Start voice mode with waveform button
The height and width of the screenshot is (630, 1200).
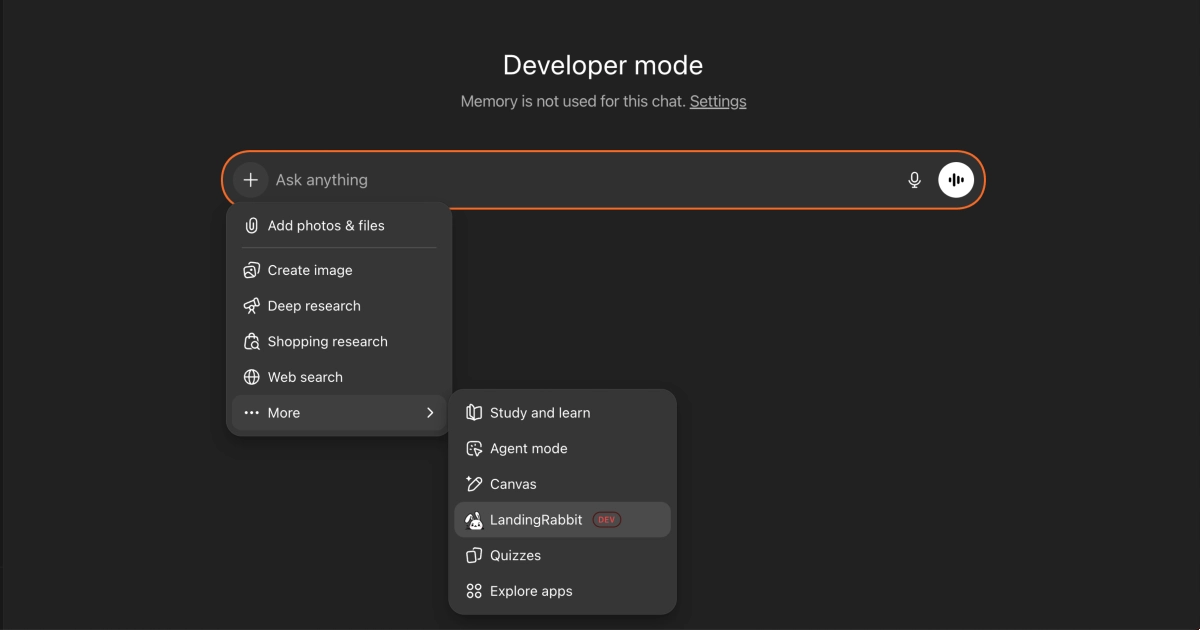click(x=956, y=180)
